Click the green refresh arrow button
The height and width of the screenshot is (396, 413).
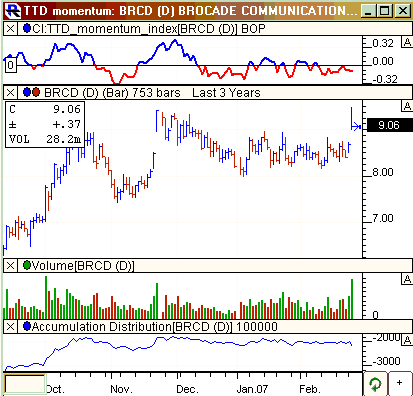(376, 384)
